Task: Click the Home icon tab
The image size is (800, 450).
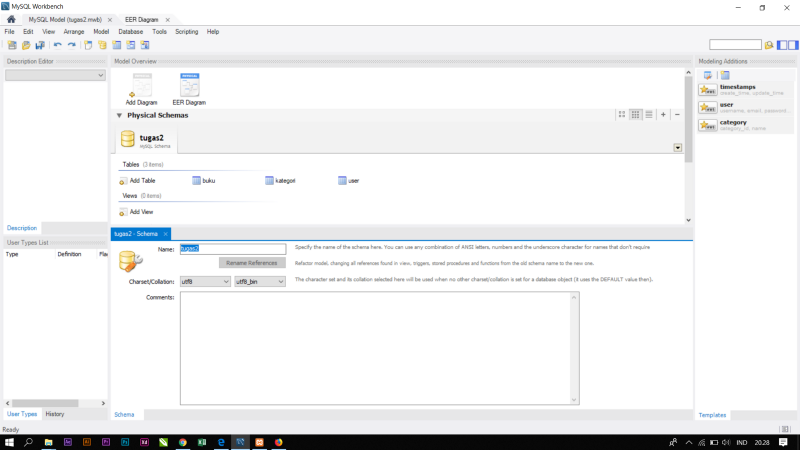Action: click(x=11, y=19)
